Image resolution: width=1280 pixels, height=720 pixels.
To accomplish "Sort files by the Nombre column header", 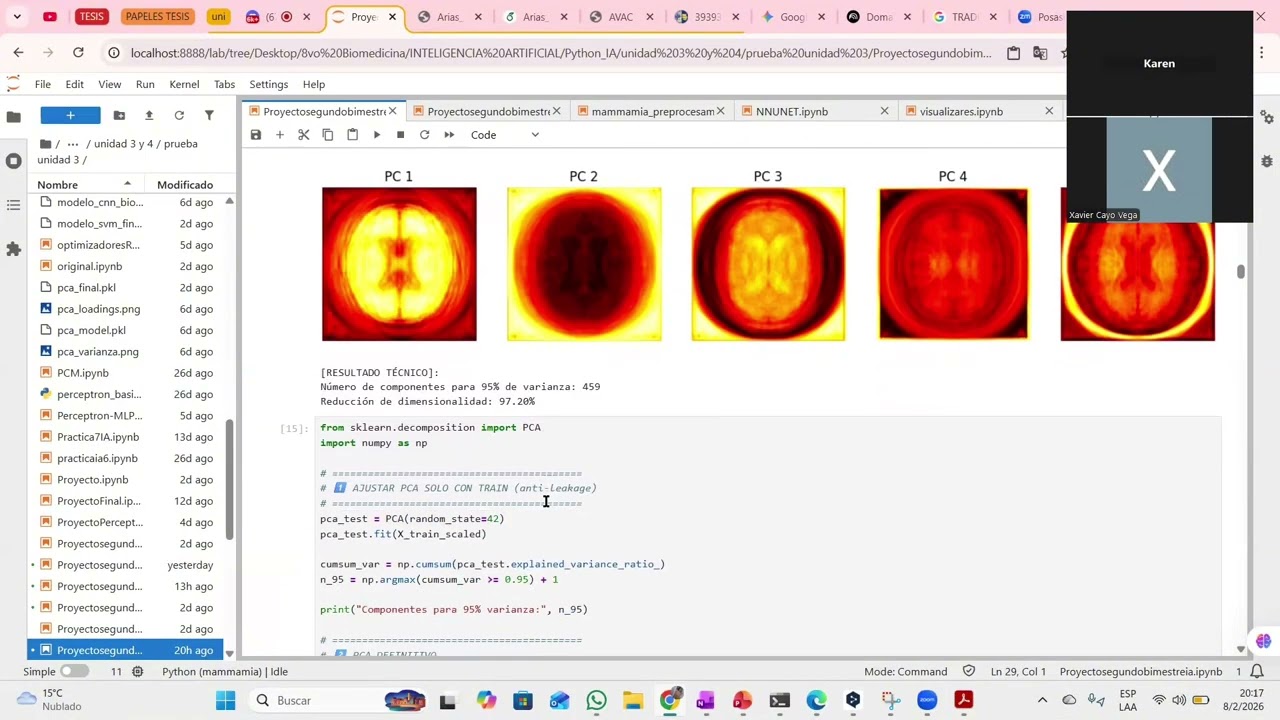I will coord(84,185).
